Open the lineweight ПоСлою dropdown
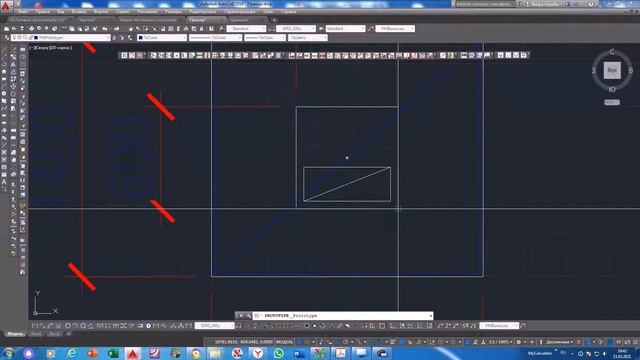This screenshot has width=640, height=360. [265, 38]
